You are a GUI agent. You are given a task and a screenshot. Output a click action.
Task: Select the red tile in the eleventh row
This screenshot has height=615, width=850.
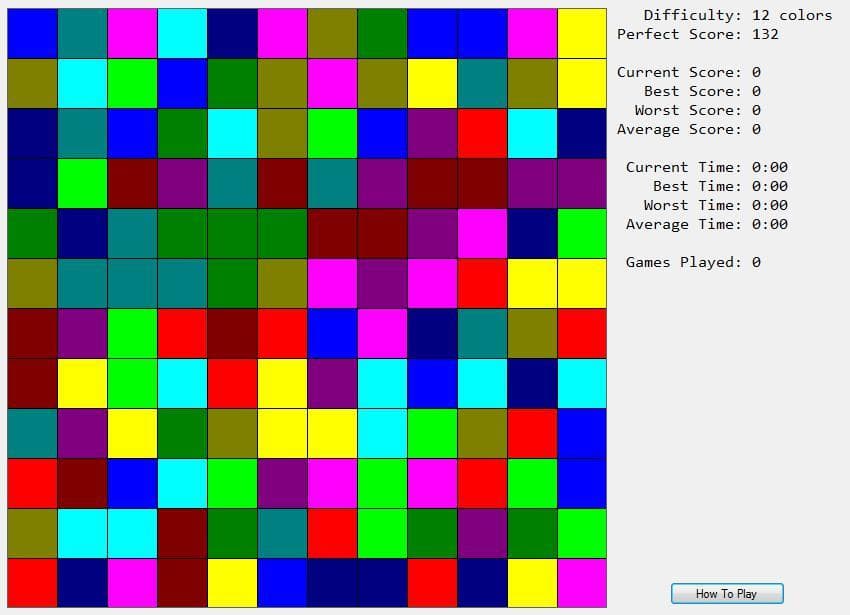(x=332, y=533)
